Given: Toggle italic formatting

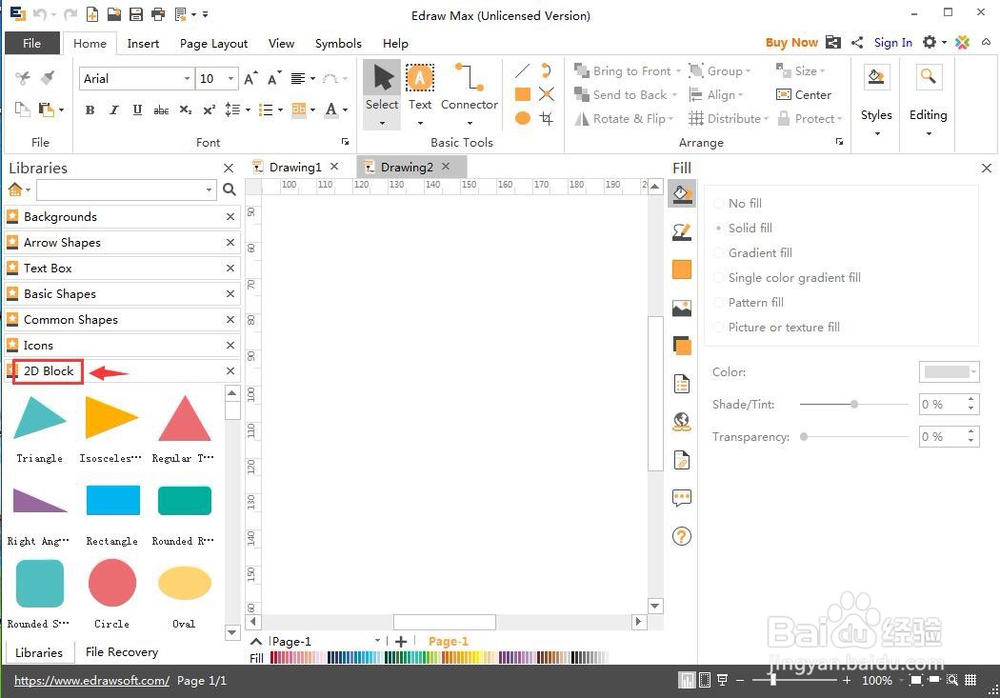Looking at the screenshot, I should (x=114, y=110).
